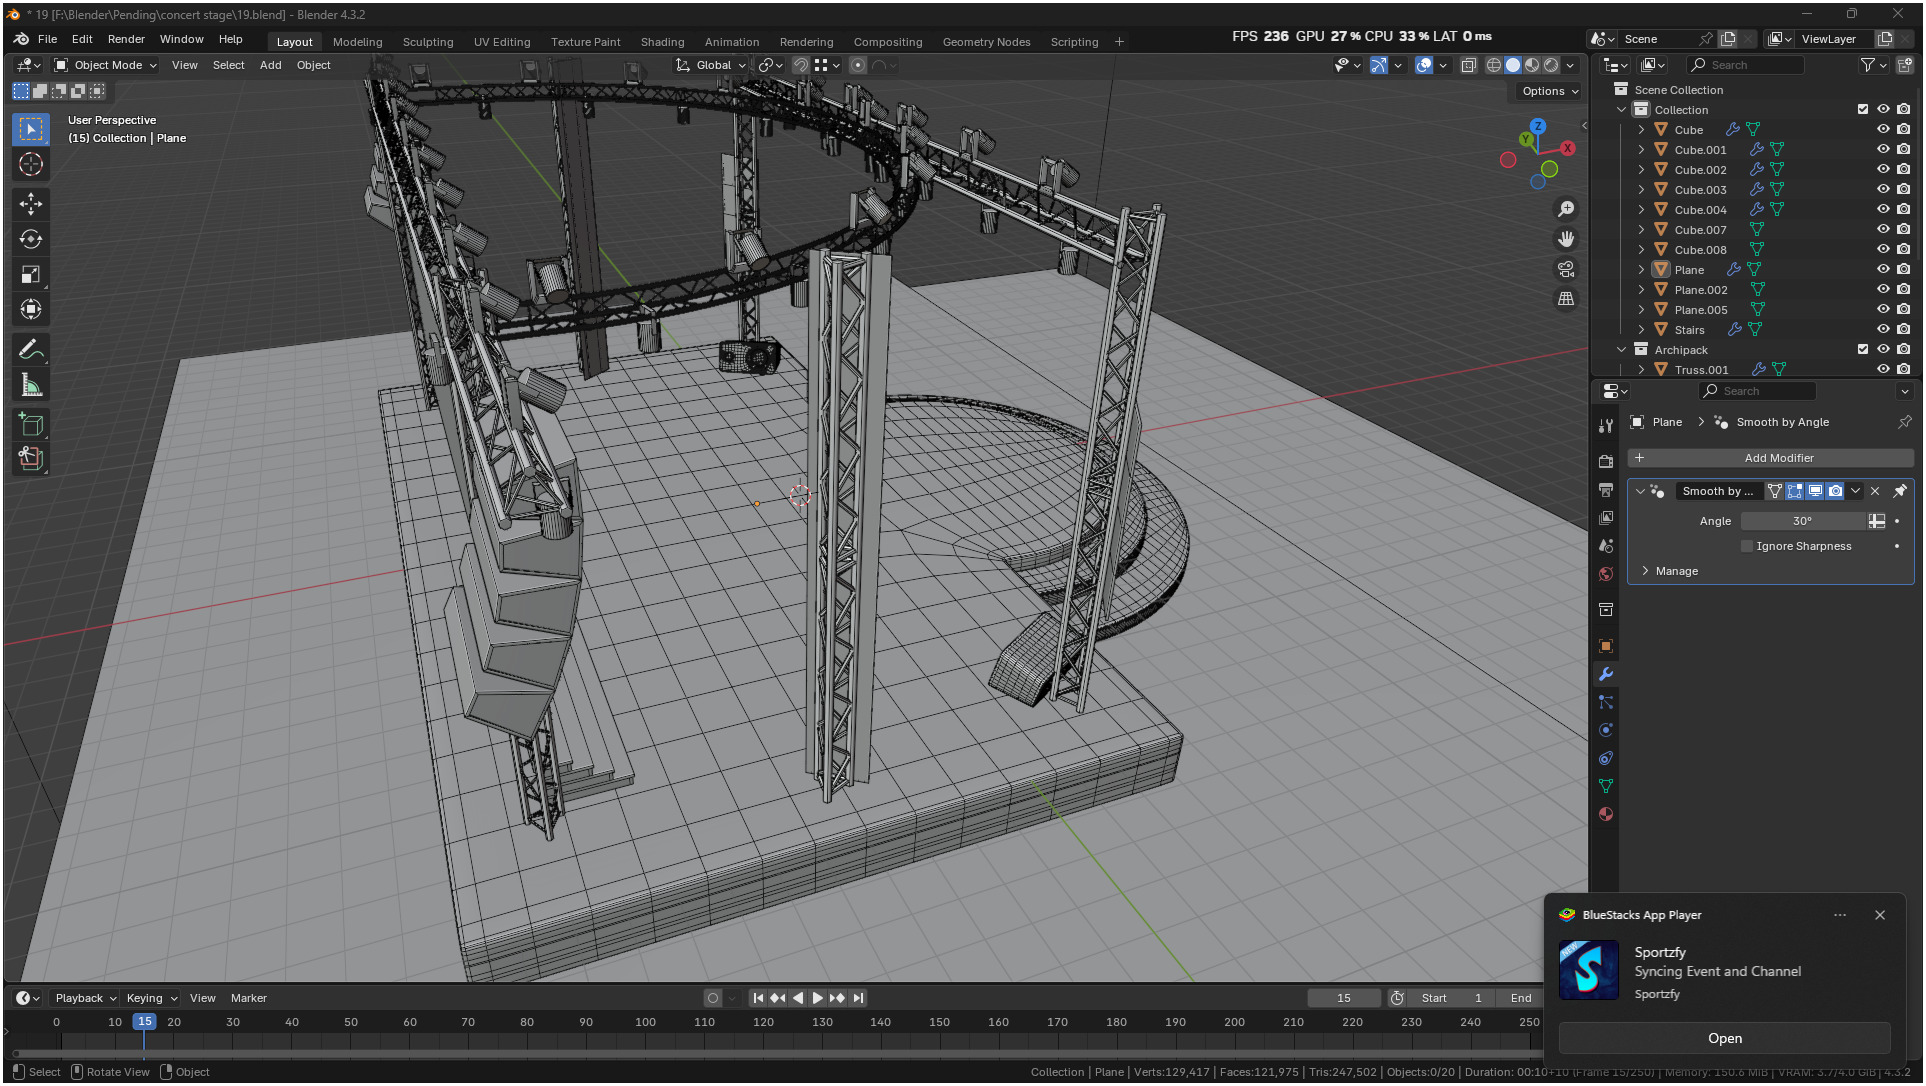
Task: Select the Scale tool
Action: 31,274
